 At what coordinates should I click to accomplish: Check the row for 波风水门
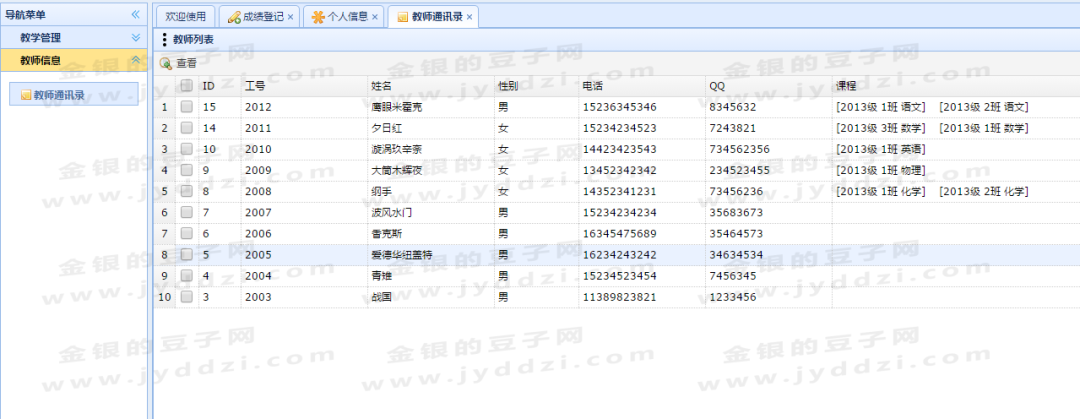point(187,212)
